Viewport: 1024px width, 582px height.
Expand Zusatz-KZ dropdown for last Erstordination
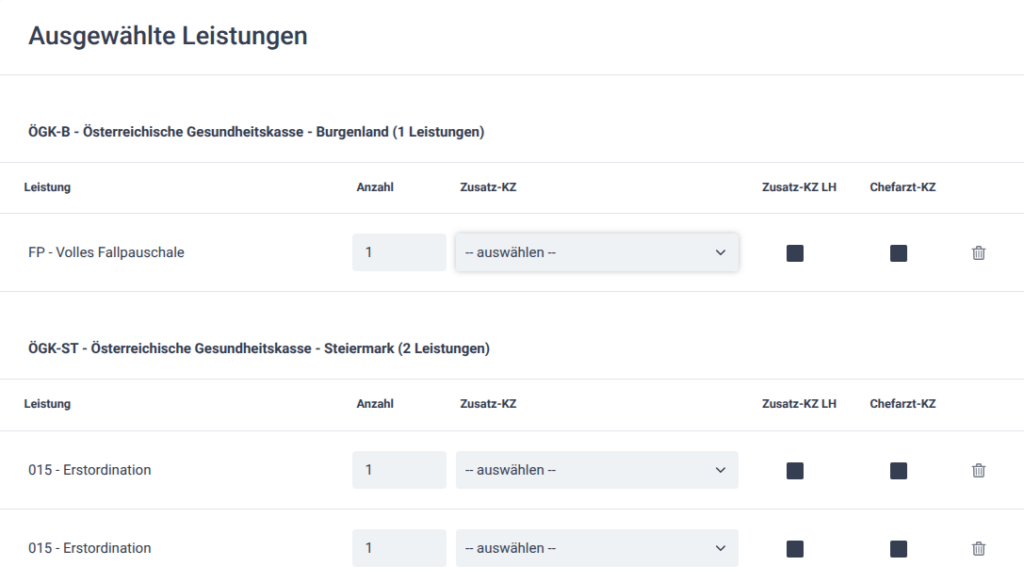pyautogui.click(x=596, y=548)
